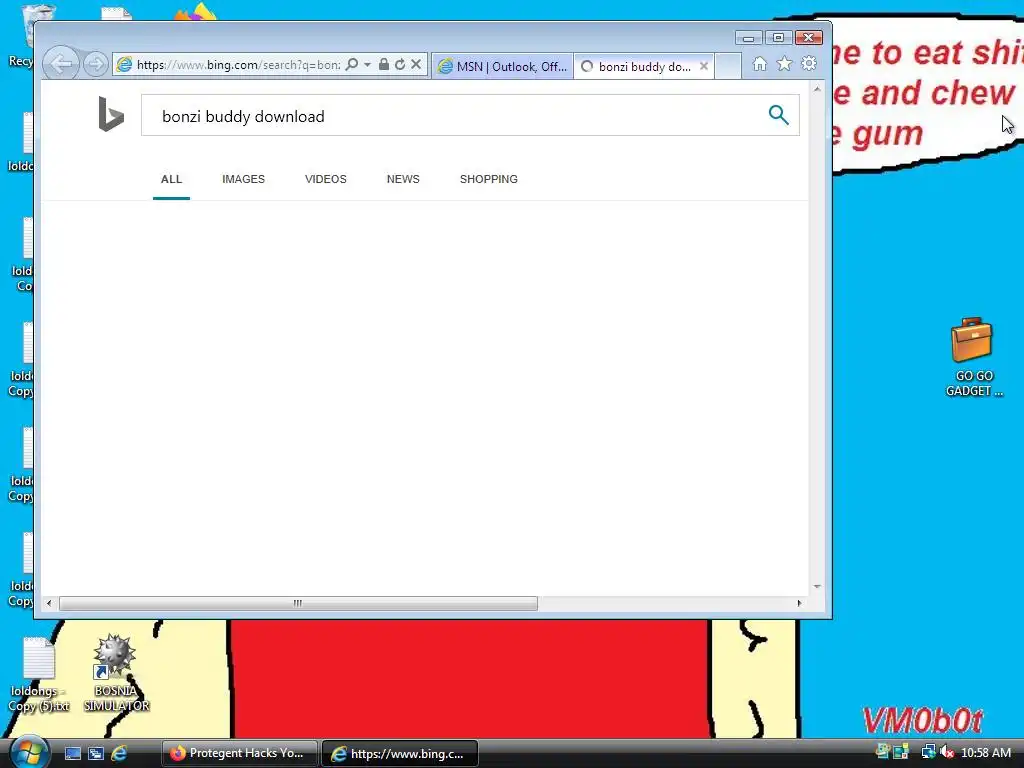Viewport: 1024px width, 768px height.
Task: Click the forward navigation arrow
Action: tap(96, 64)
